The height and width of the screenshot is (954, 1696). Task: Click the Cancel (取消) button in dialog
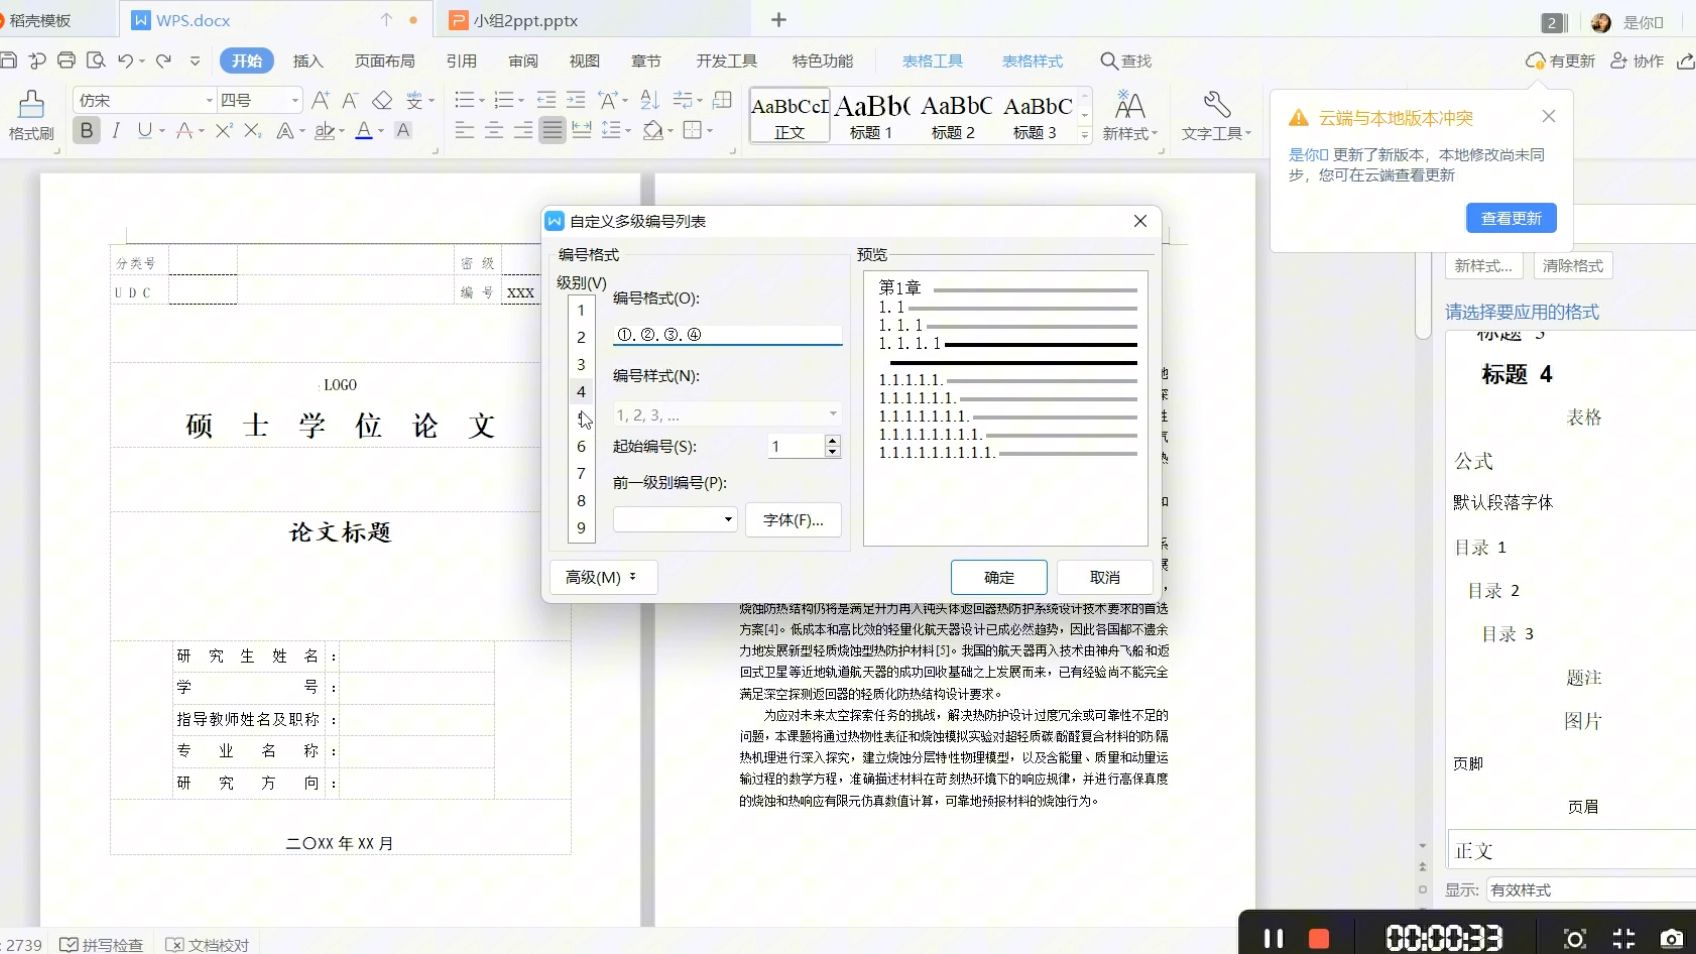pos(1105,577)
